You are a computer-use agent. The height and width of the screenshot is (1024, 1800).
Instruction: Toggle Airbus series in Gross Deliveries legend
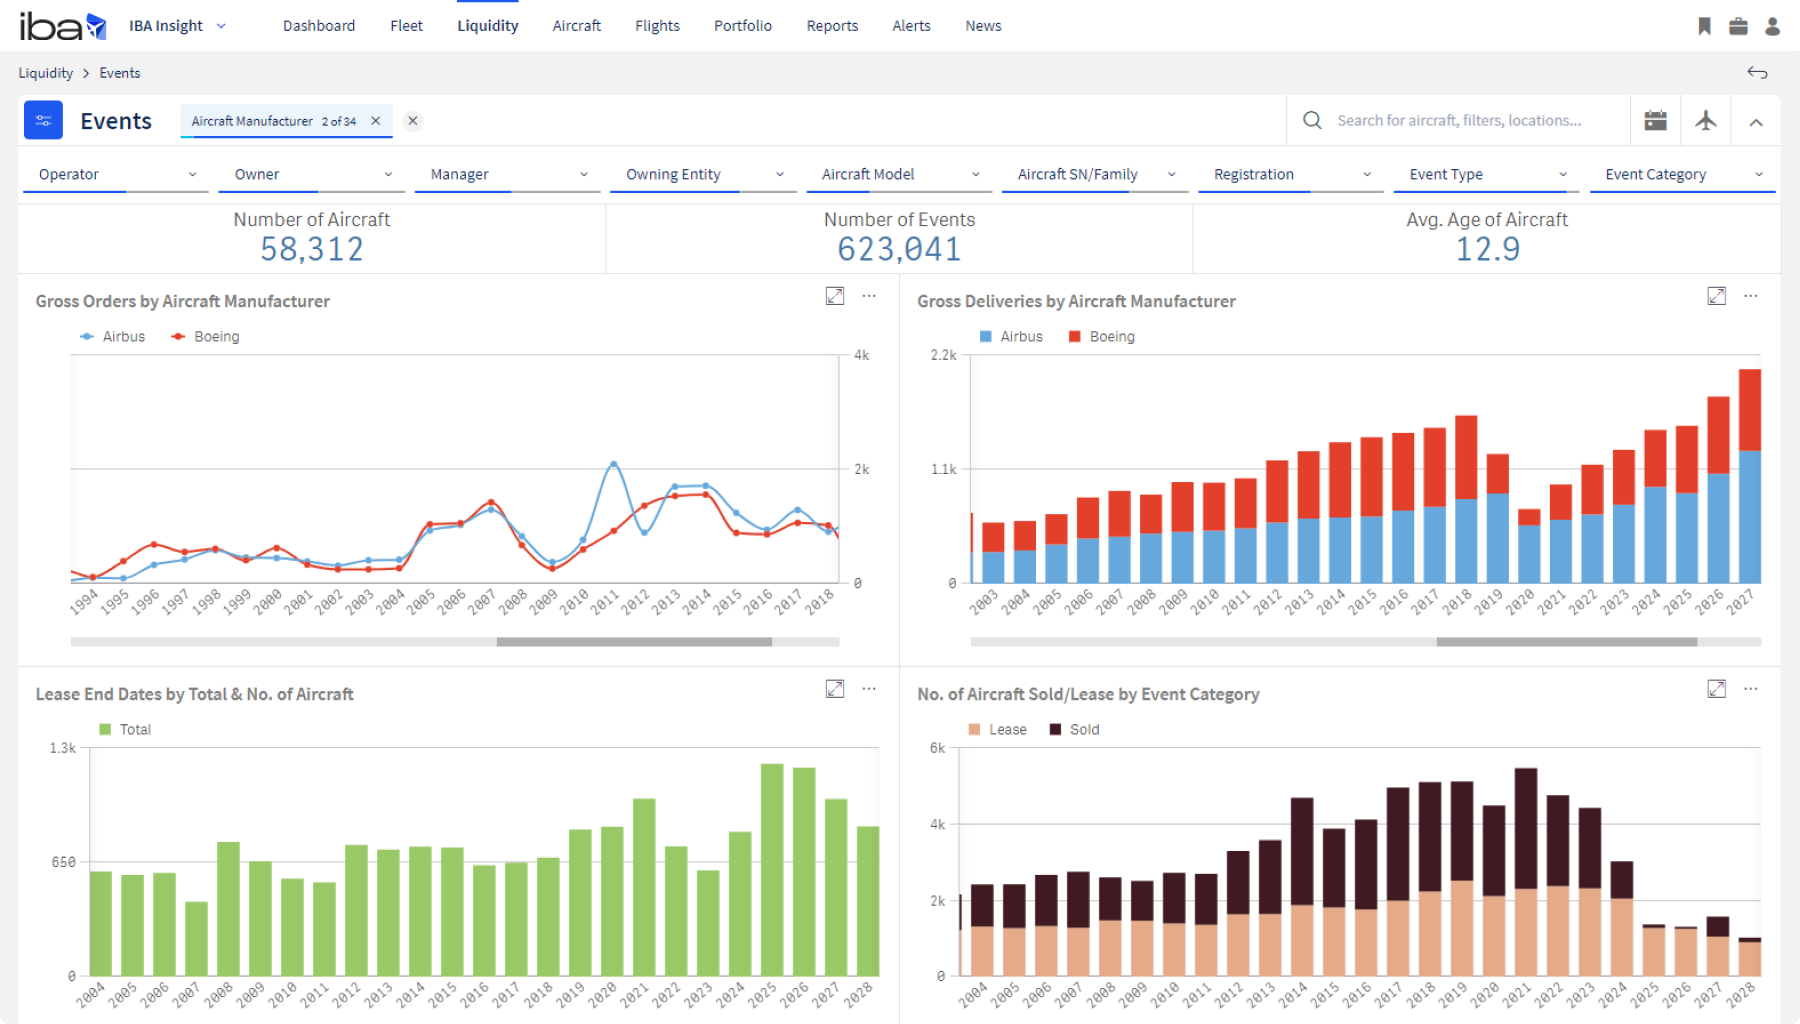click(x=1011, y=337)
